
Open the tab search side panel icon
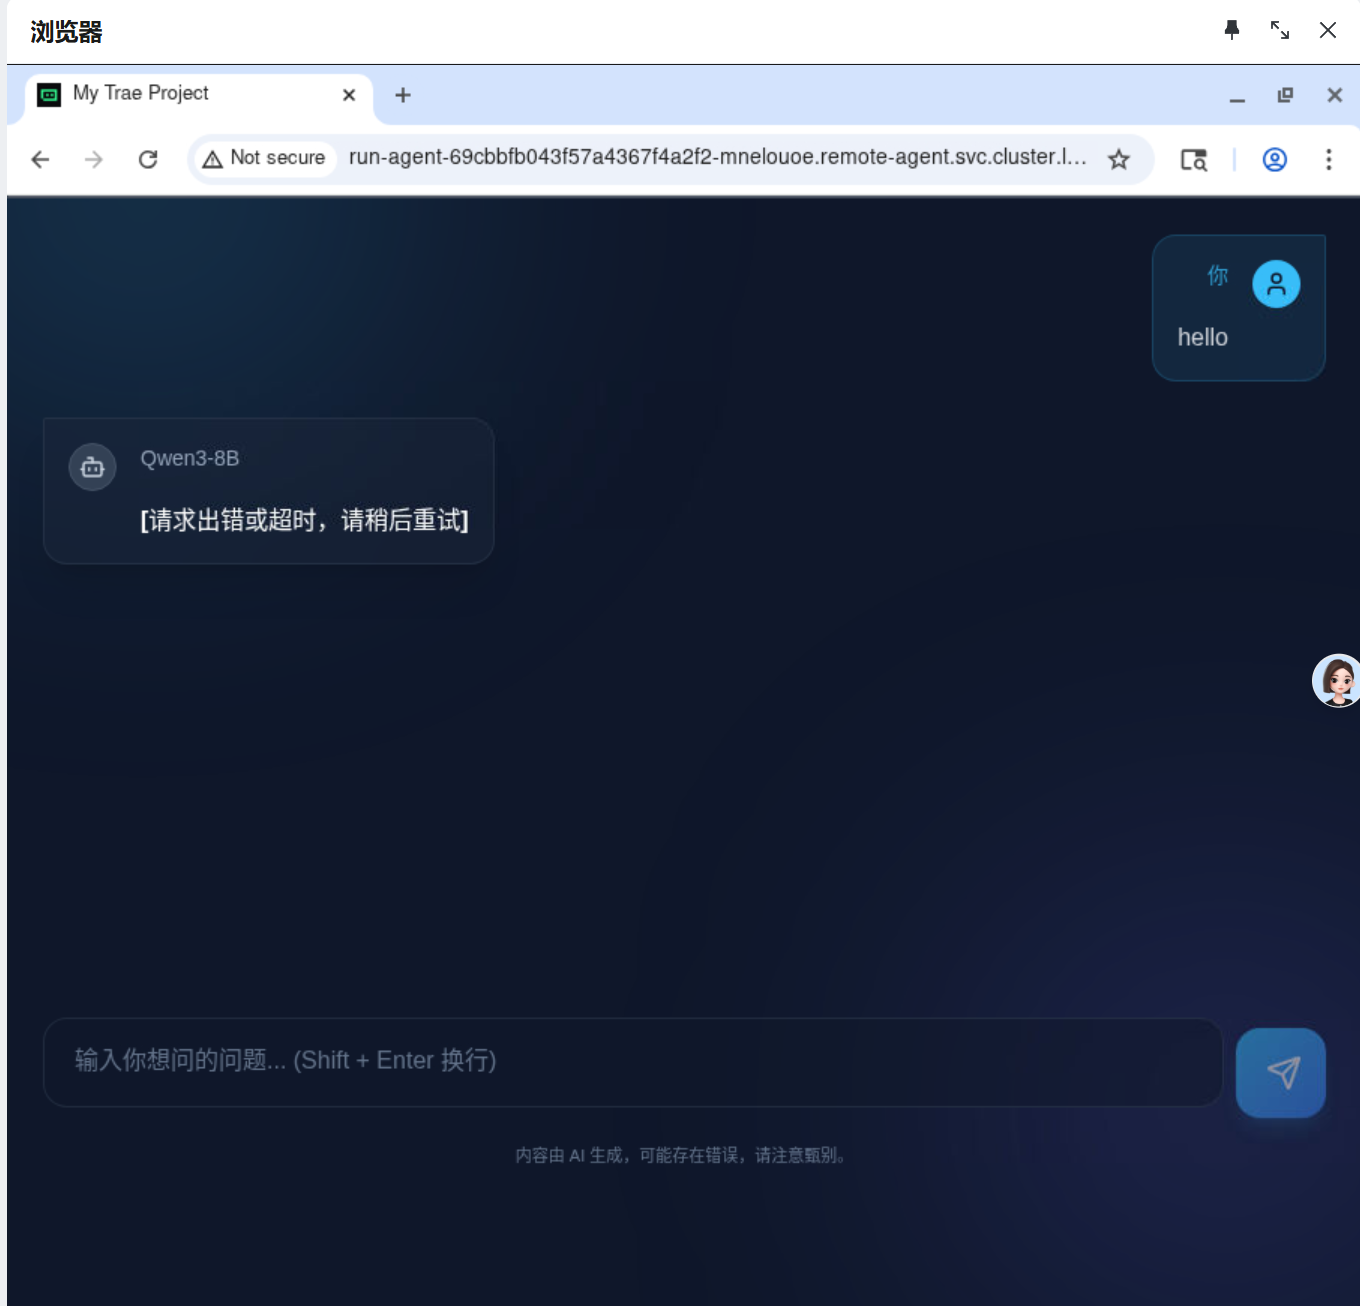tap(1193, 159)
